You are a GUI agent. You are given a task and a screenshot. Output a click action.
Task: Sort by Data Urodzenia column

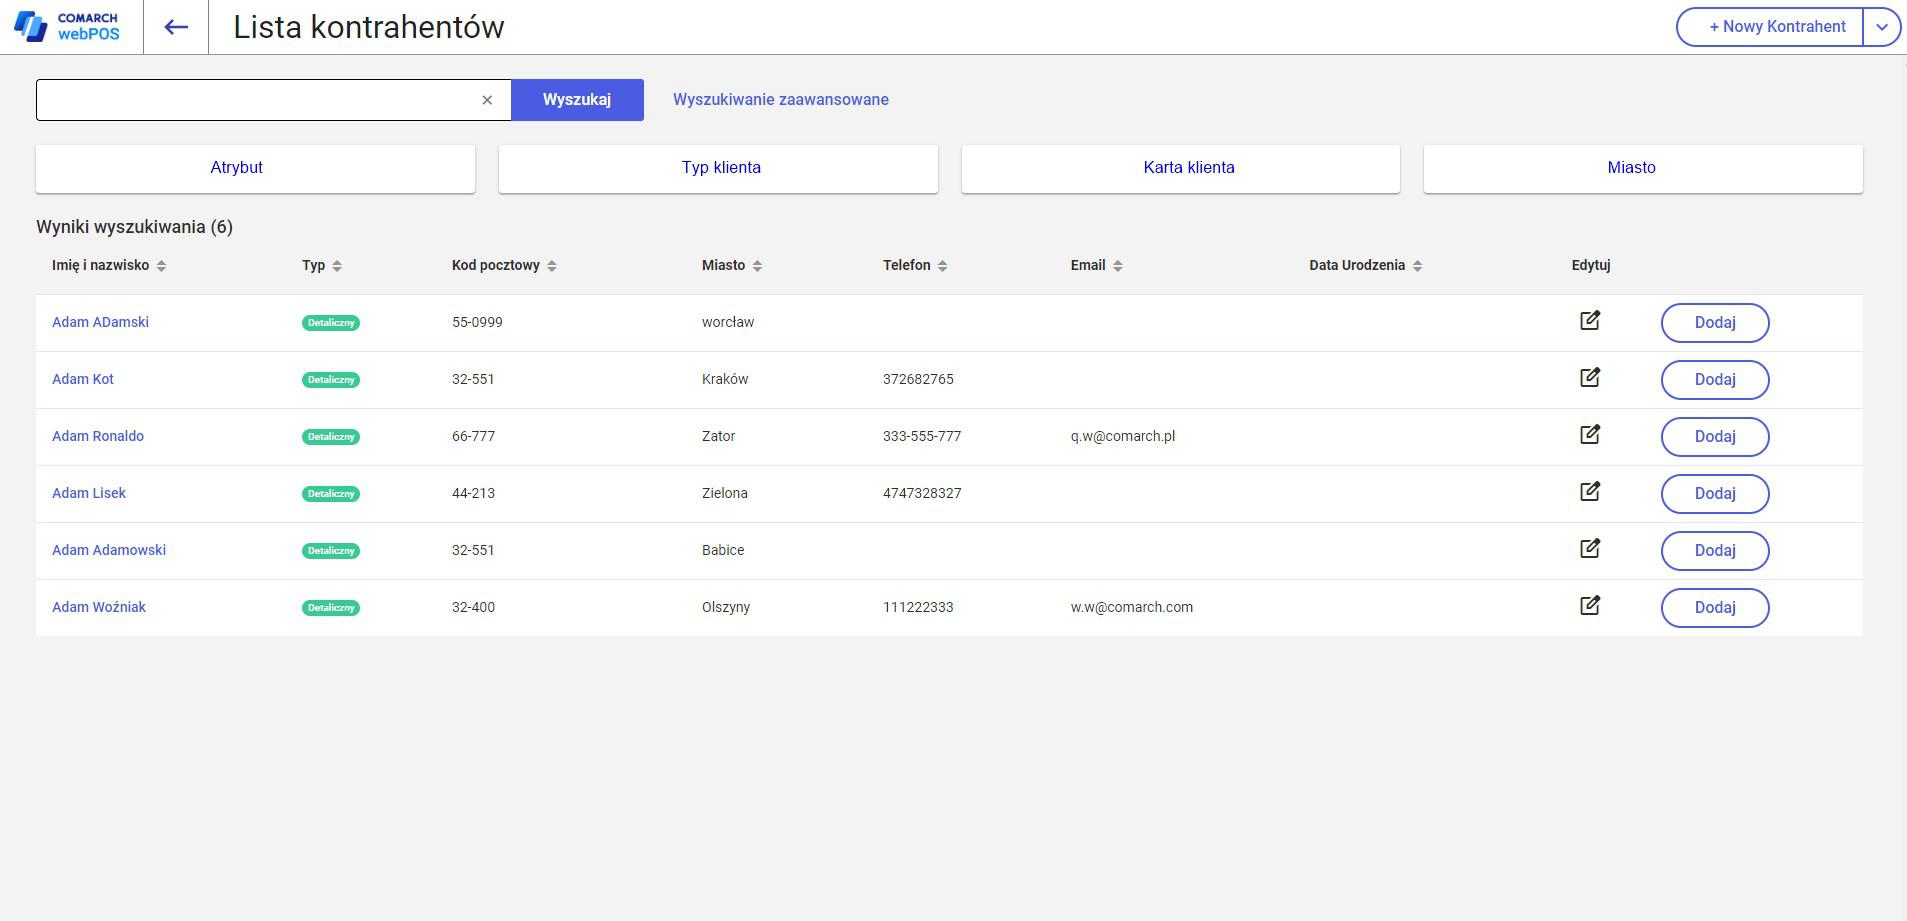(1417, 266)
